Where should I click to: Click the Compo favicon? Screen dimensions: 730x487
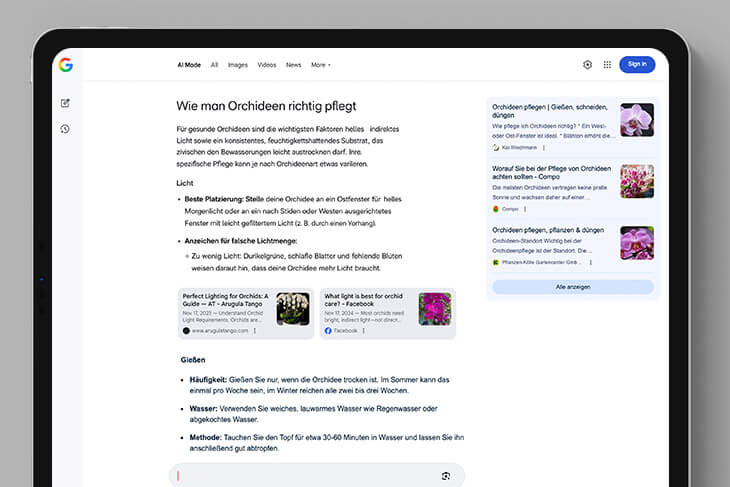496,209
